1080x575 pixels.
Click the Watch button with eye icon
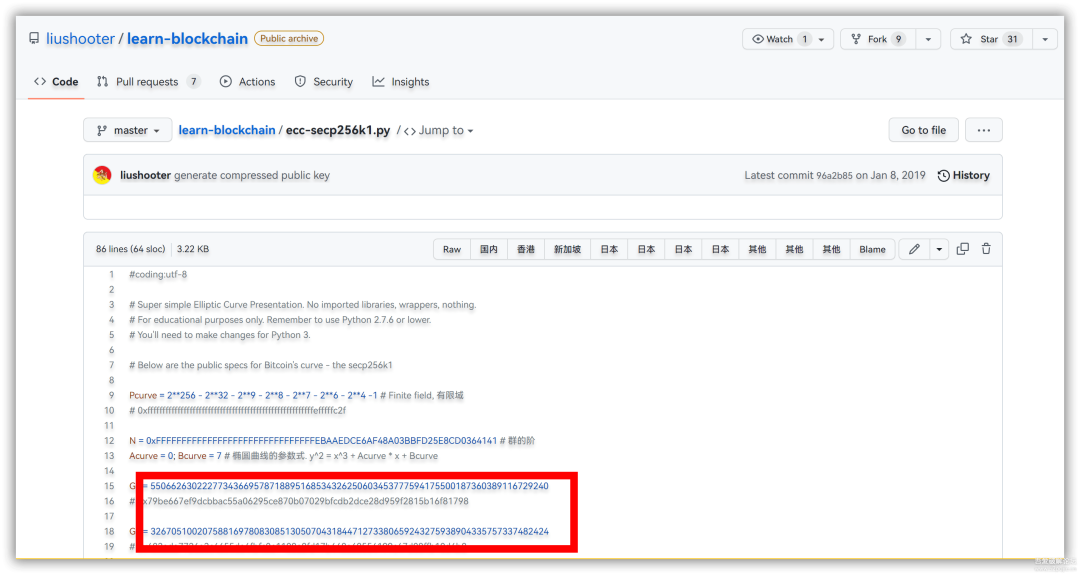pos(780,39)
